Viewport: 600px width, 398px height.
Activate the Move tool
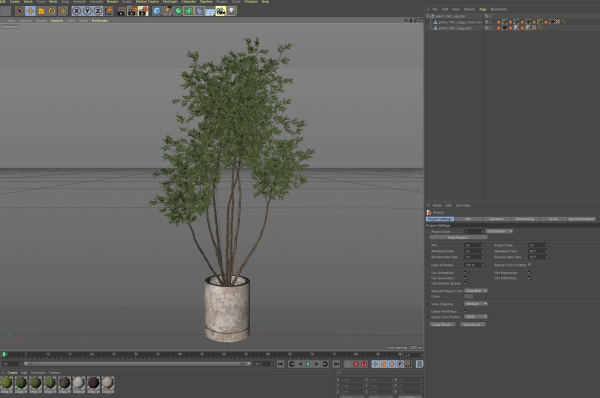[x=30, y=11]
